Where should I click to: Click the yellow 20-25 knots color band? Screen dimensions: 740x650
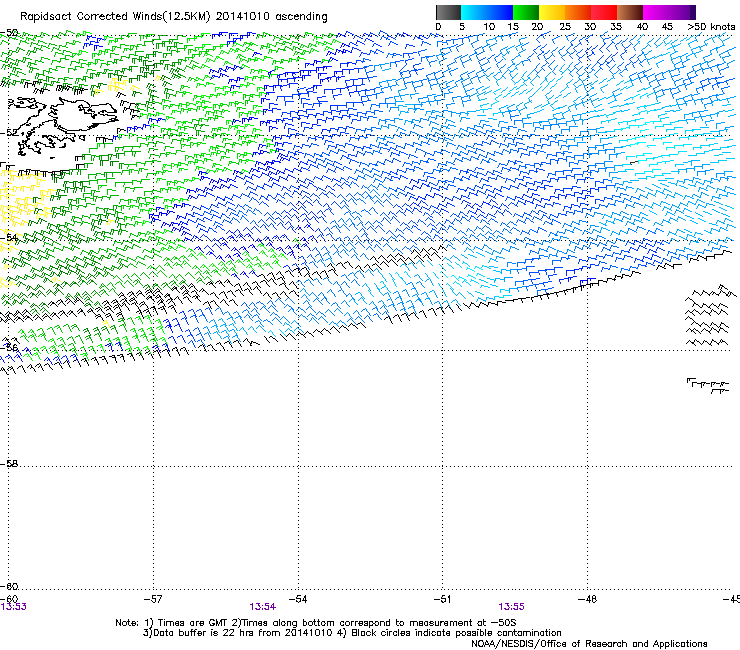(552, 12)
